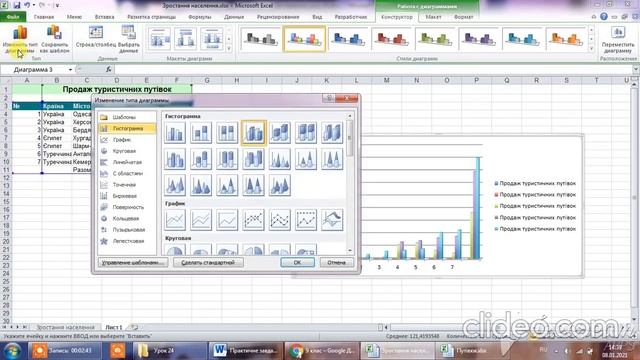Image resolution: width=640 pixels, height=360 pixels.
Task: Open Лист 1 sheet tab
Action: click(114, 327)
